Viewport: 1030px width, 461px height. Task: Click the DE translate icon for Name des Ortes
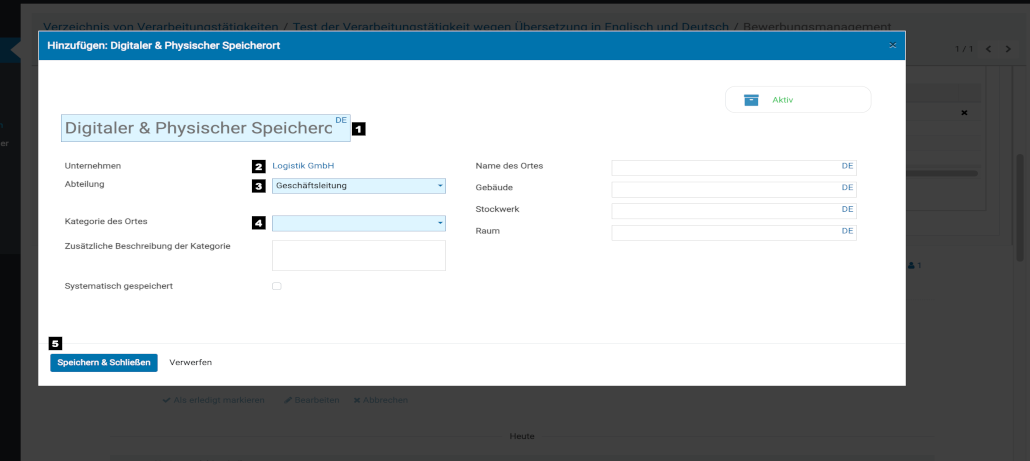[x=847, y=166]
